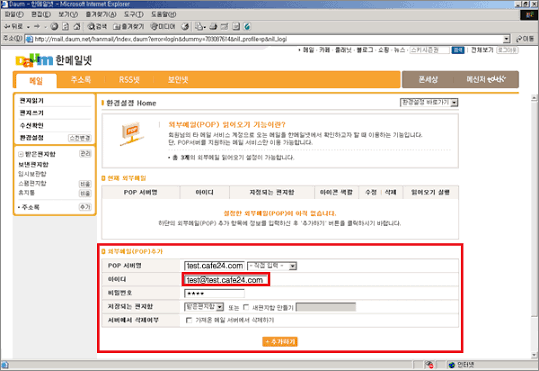Open the 직접 입력 POP server dropdown
Viewport: 539px width, 371px height.
tap(272, 266)
